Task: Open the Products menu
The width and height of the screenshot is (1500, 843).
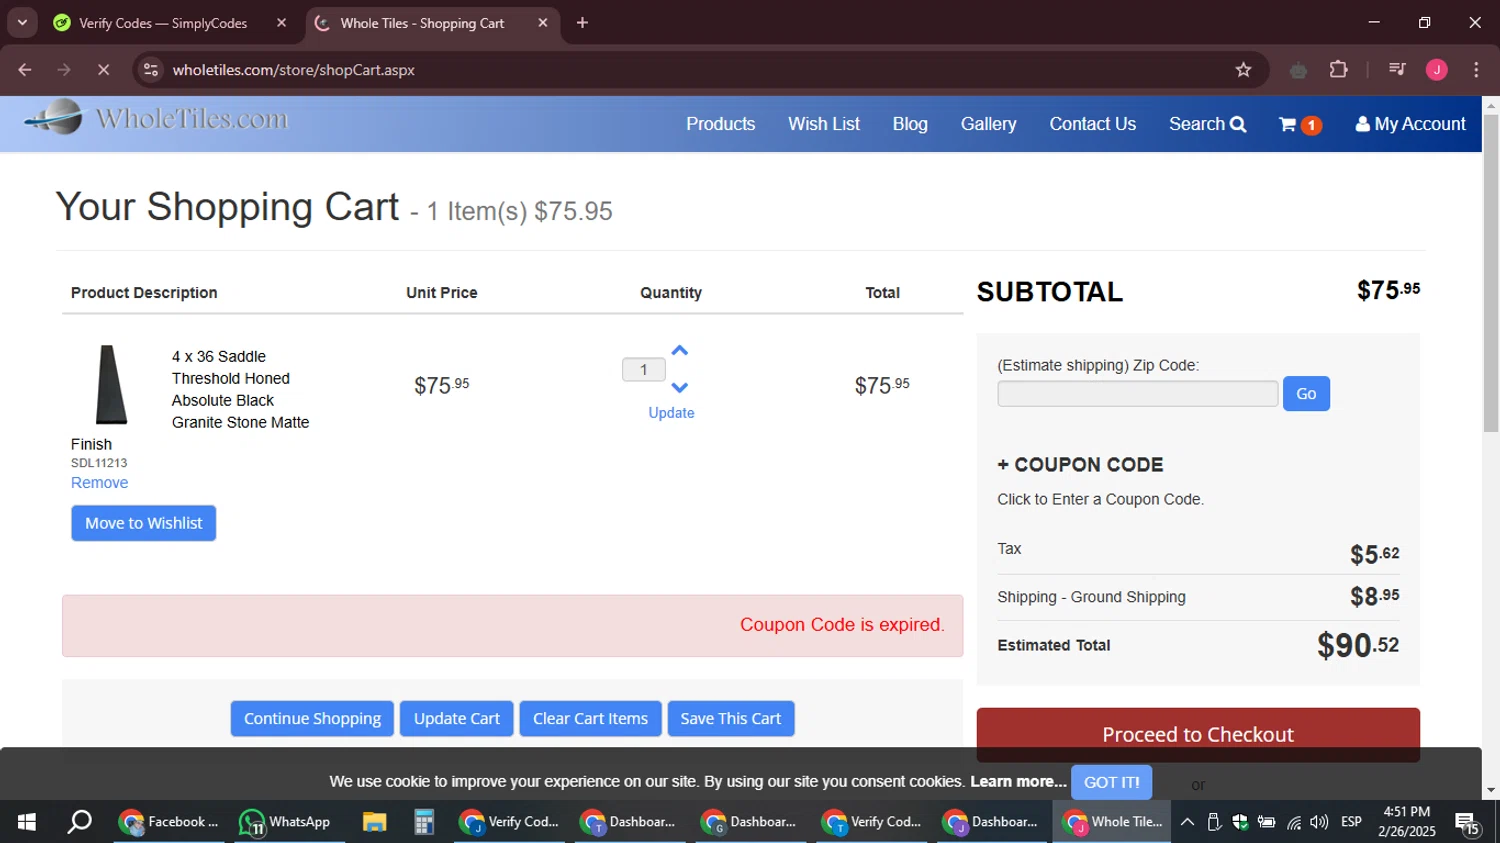Action: (720, 124)
